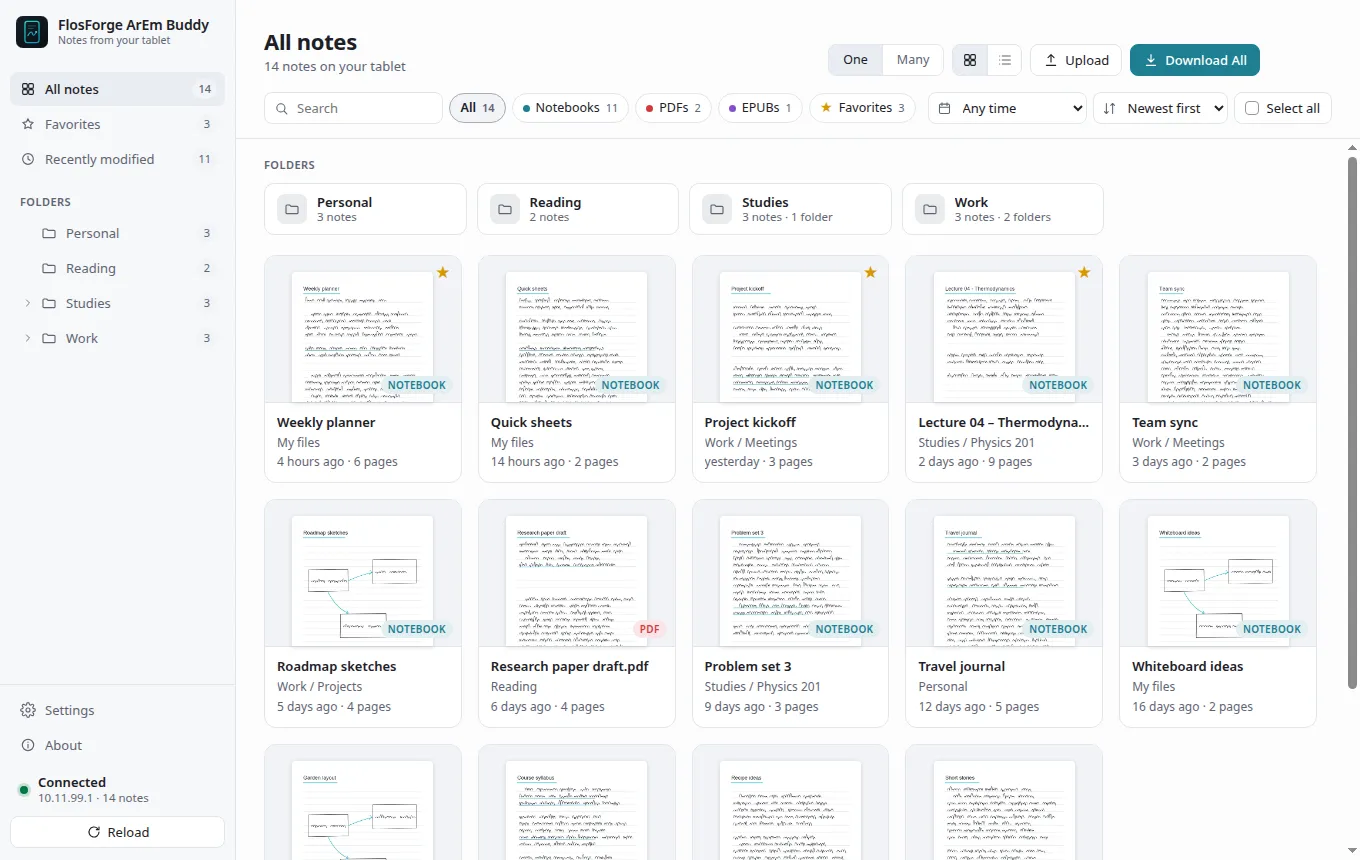Click the Recently modified clock icon
The image size is (1360, 860).
[28, 159]
